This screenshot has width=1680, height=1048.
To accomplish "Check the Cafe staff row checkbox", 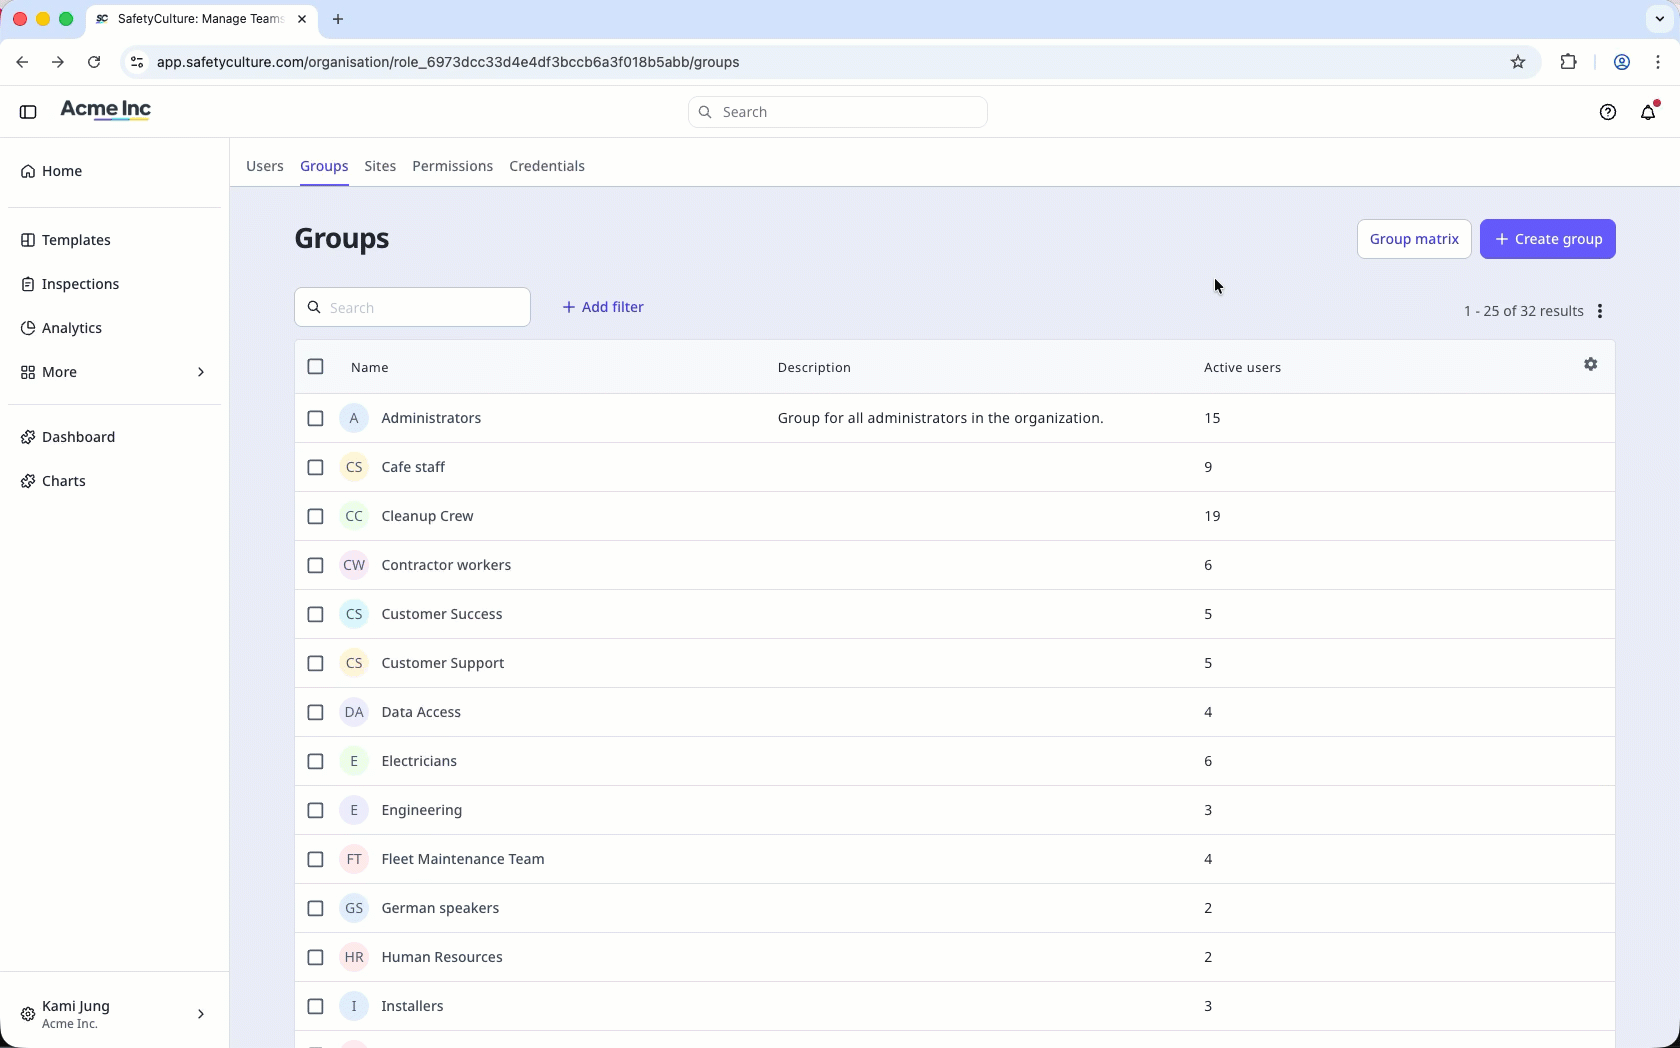I will 315,467.
